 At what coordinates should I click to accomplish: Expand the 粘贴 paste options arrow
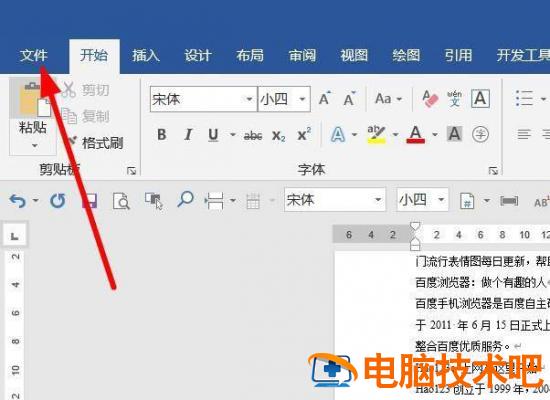click(34, 145)
